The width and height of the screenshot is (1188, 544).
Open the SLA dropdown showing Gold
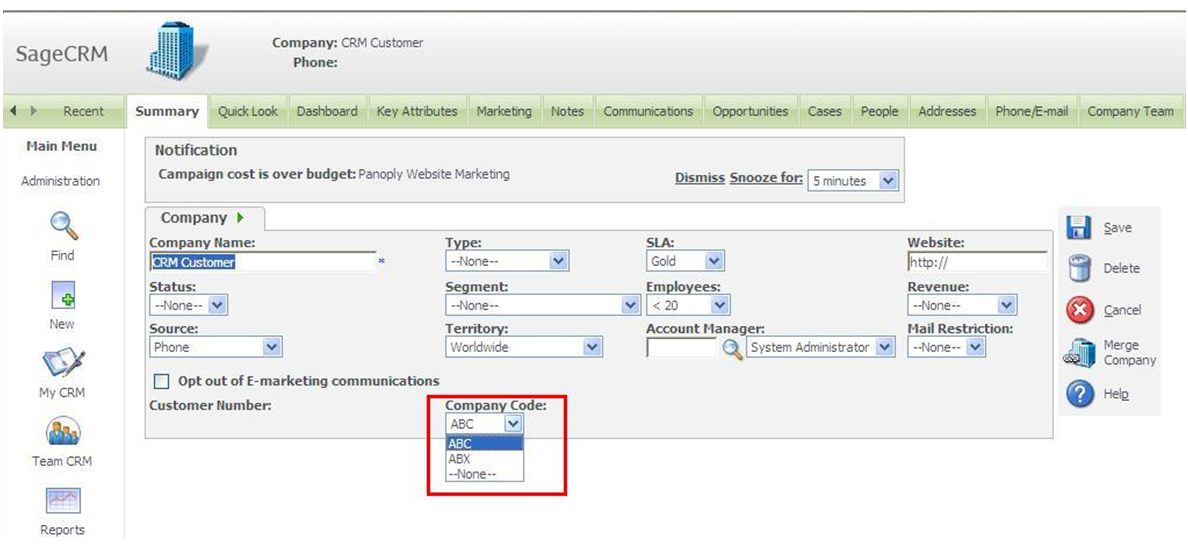(x=685, y=261)
